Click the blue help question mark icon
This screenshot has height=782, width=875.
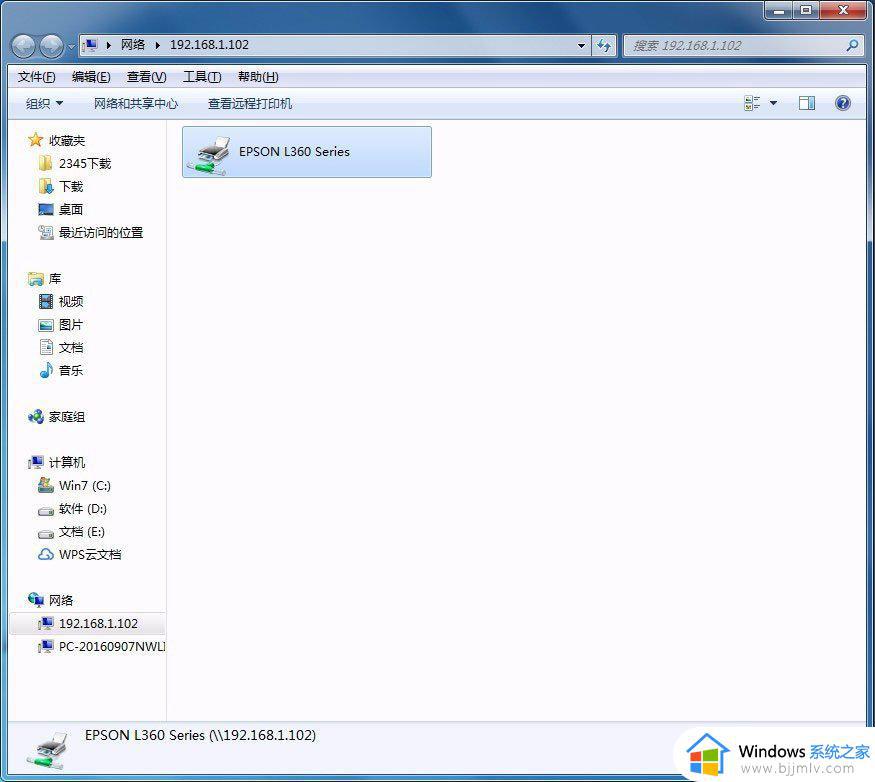(x=843, y=103)
